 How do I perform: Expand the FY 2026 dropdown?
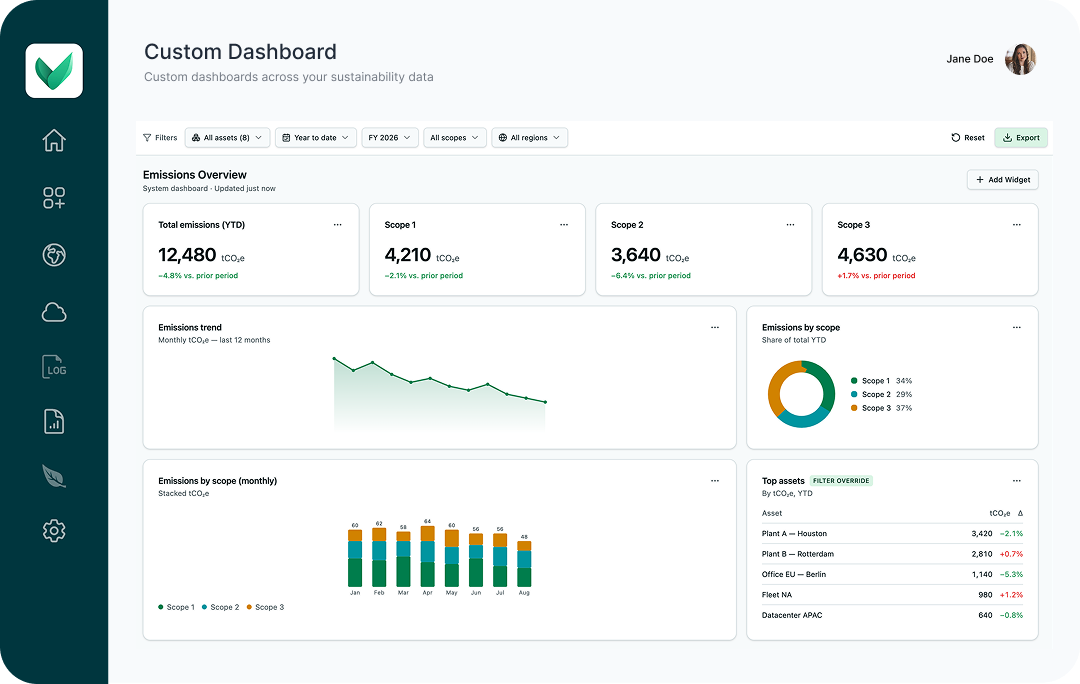click(x=390, y=138)
